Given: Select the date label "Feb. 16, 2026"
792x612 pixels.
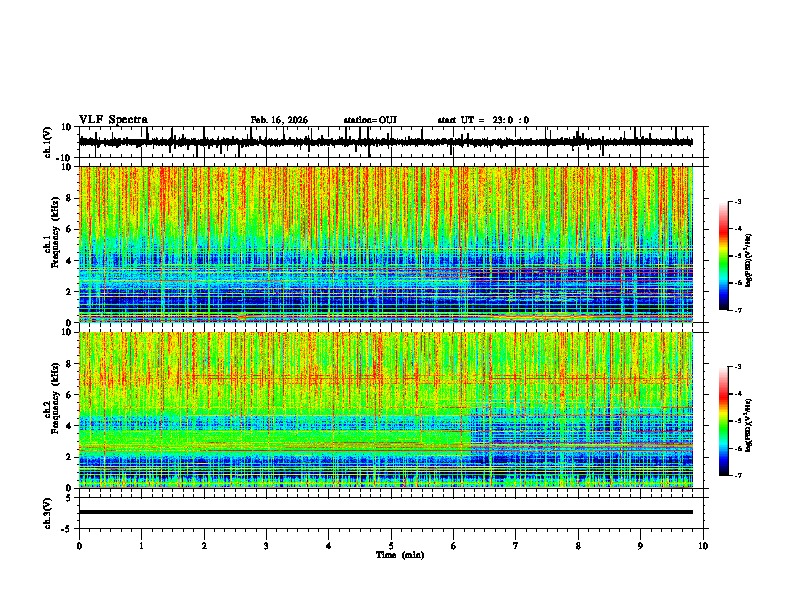Looking at the screenshot, I should [279, 120].
